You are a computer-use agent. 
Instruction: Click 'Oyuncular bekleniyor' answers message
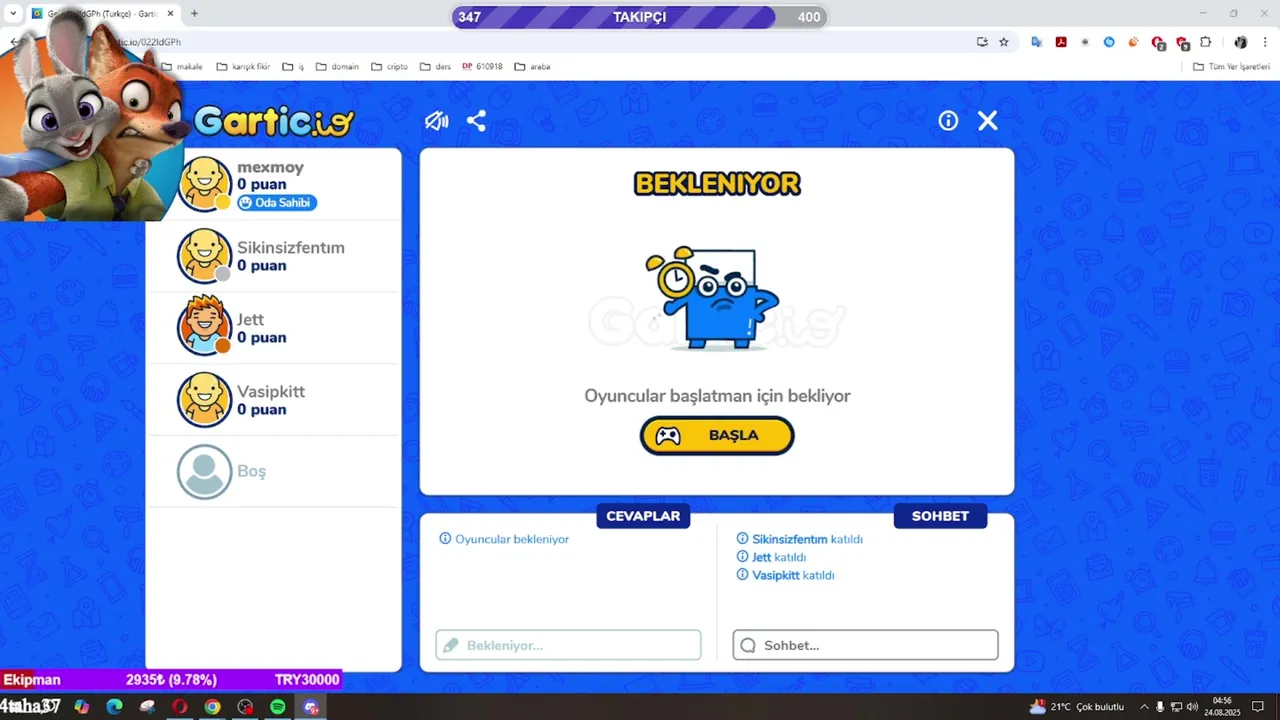coord(504,539)
